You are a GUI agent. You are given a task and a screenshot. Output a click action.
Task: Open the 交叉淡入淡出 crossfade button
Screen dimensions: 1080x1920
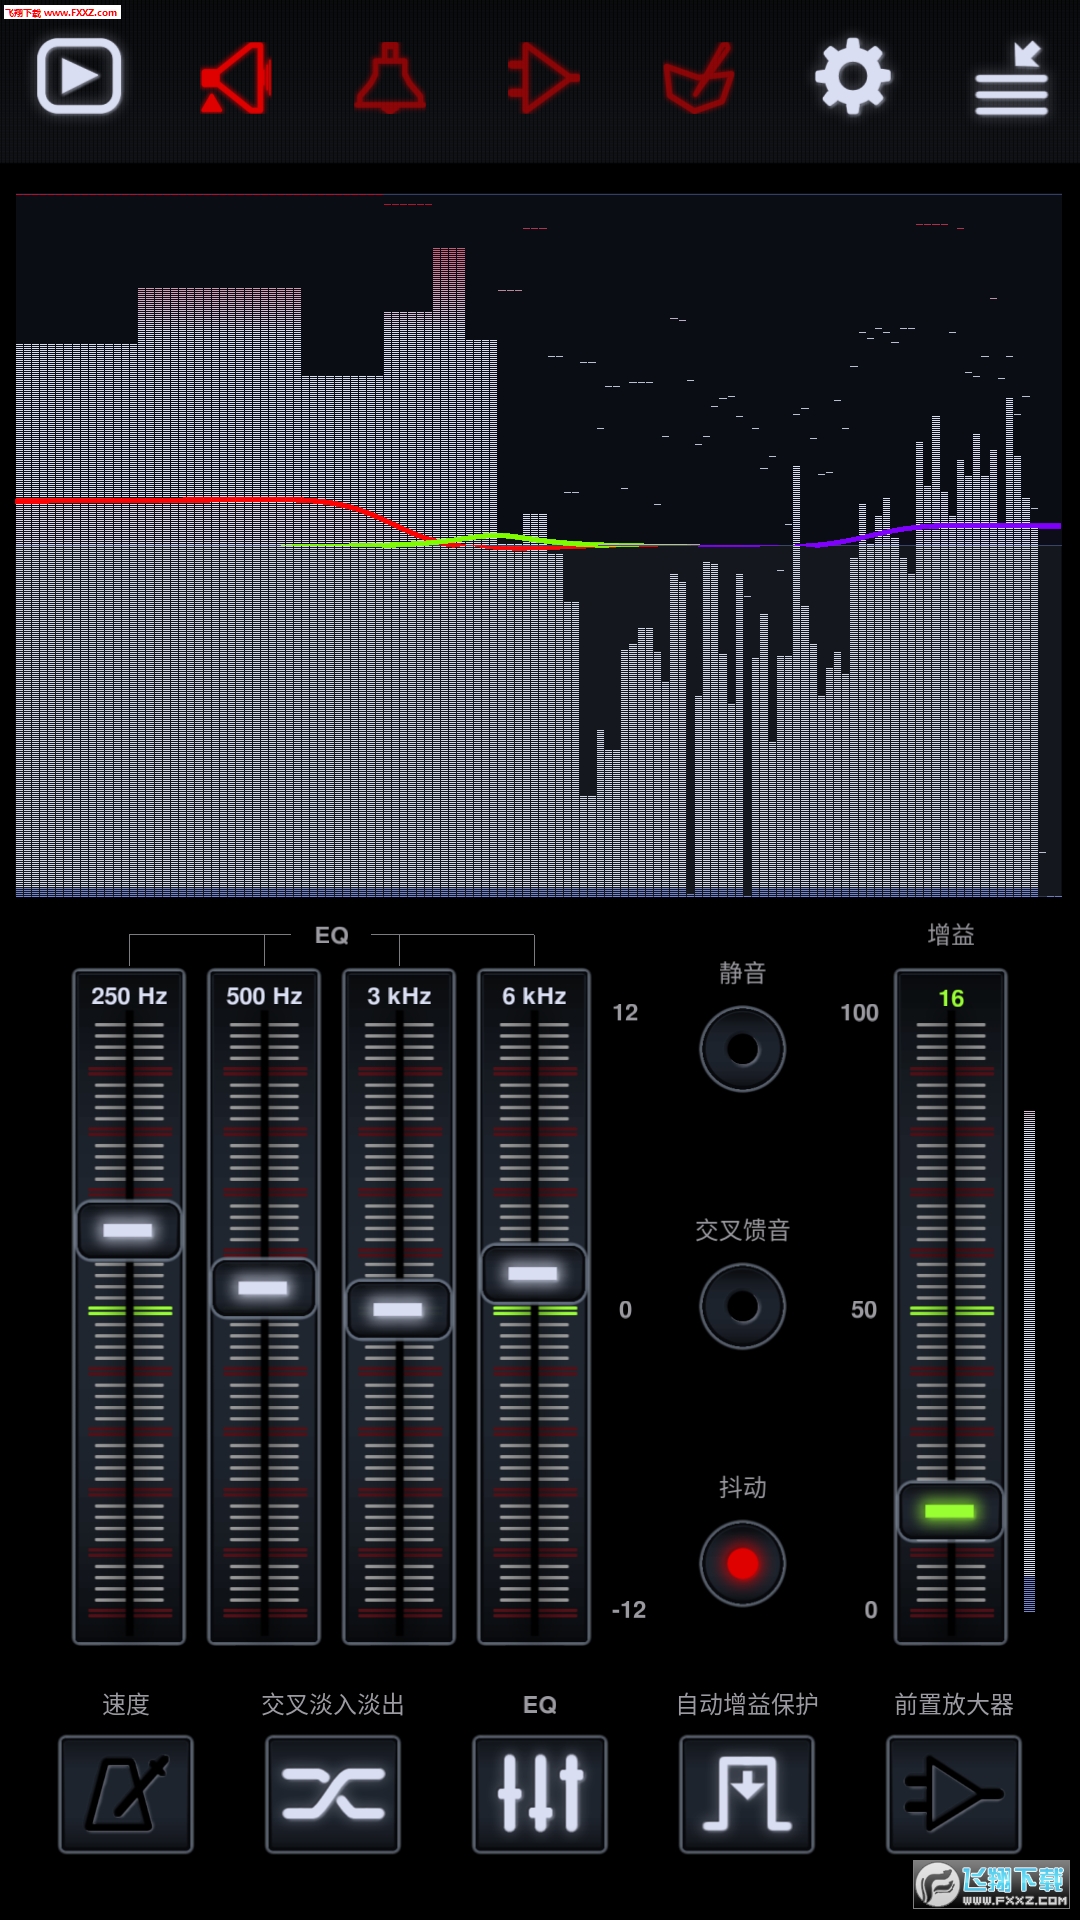(333, 1794)
